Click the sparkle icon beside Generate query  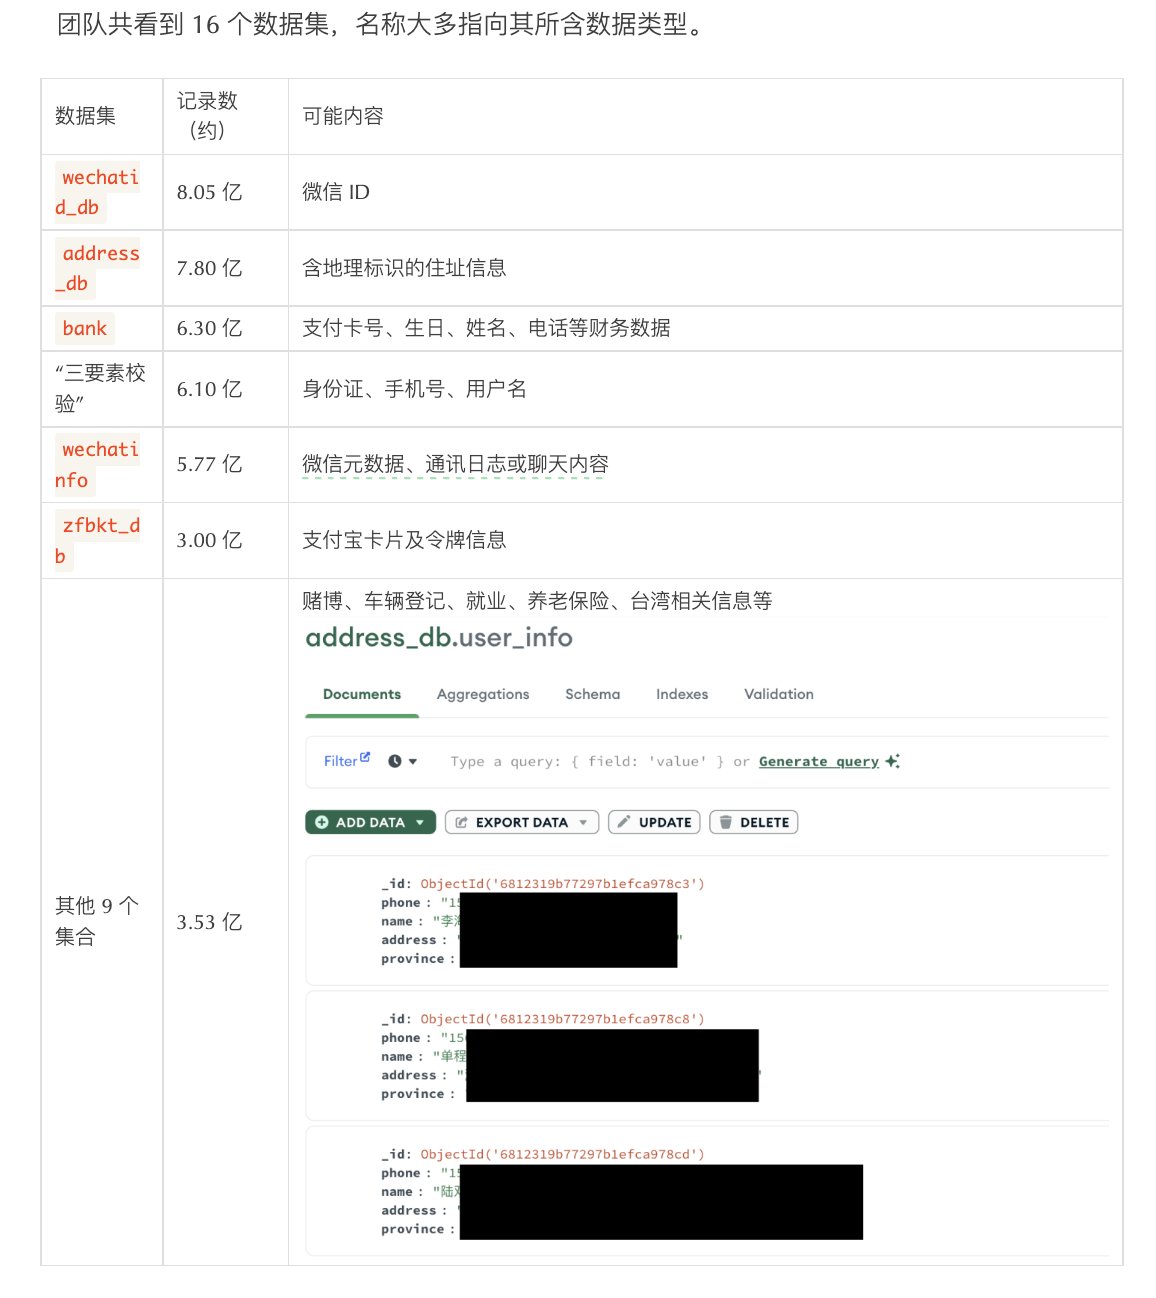[892, 761]
